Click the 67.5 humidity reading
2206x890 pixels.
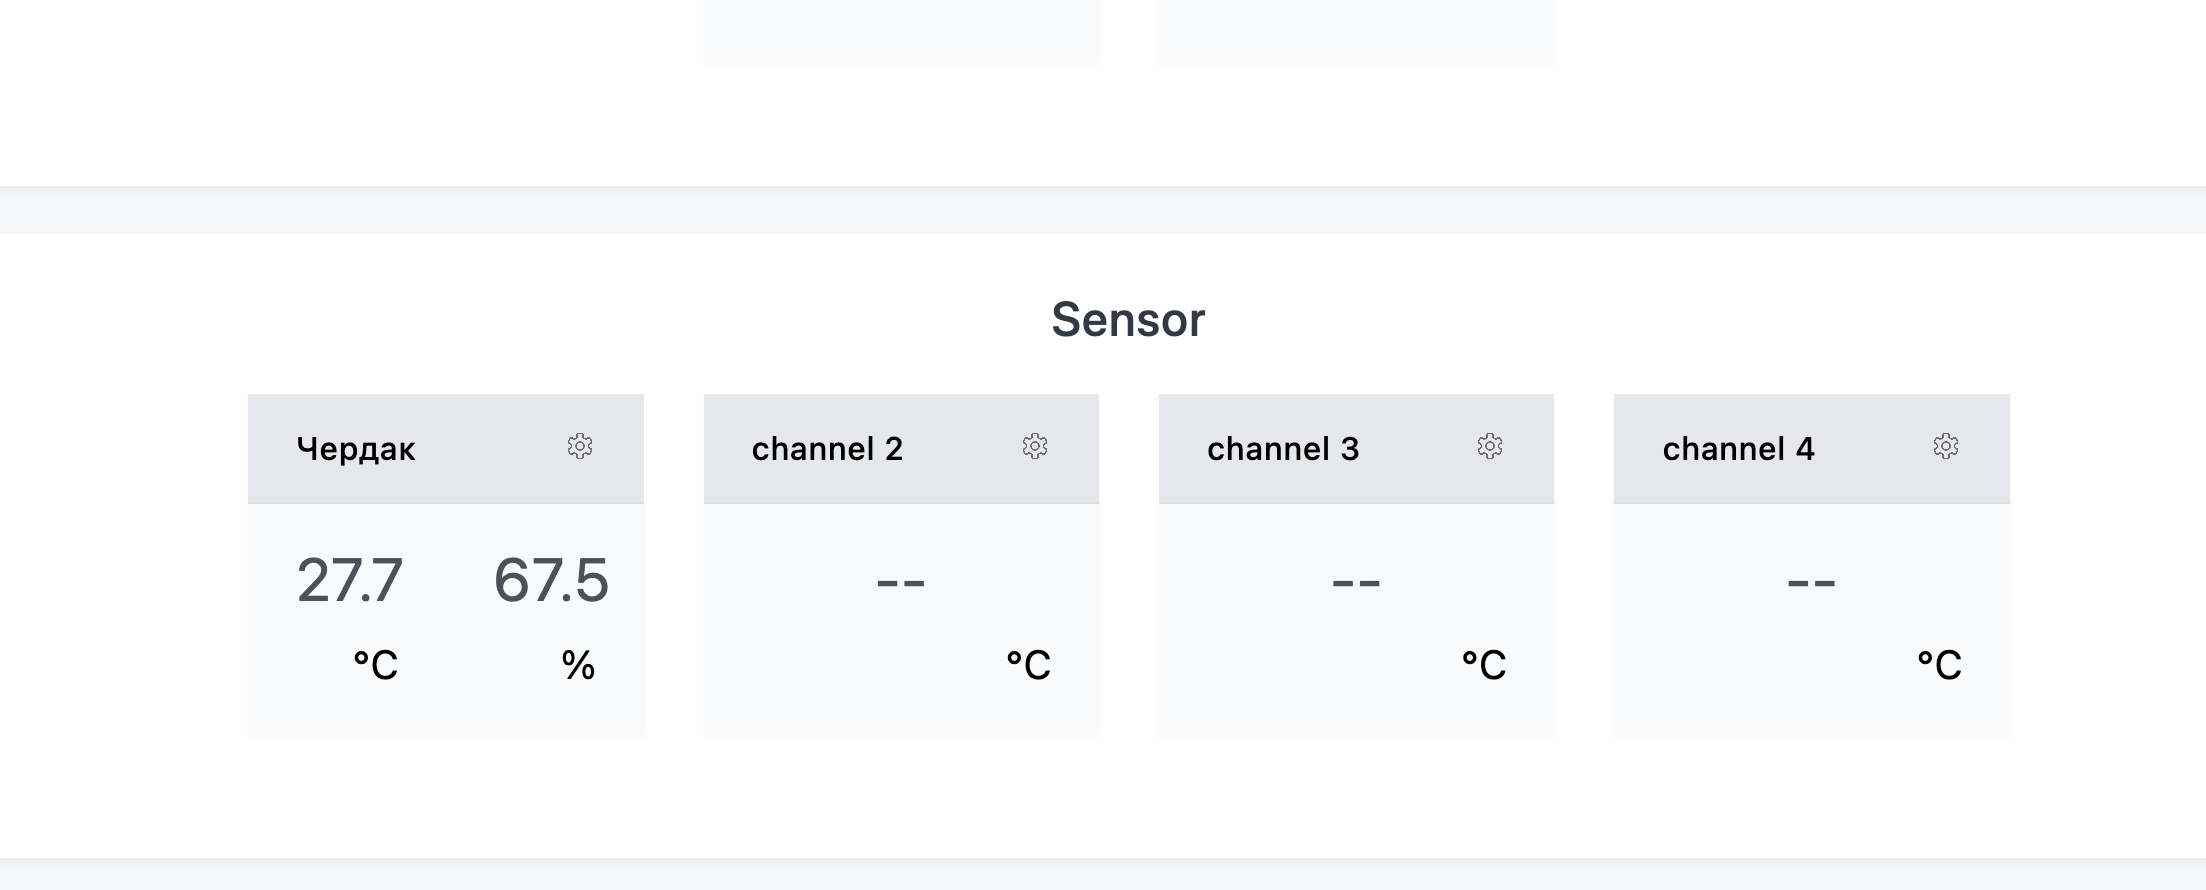point(551,580)
